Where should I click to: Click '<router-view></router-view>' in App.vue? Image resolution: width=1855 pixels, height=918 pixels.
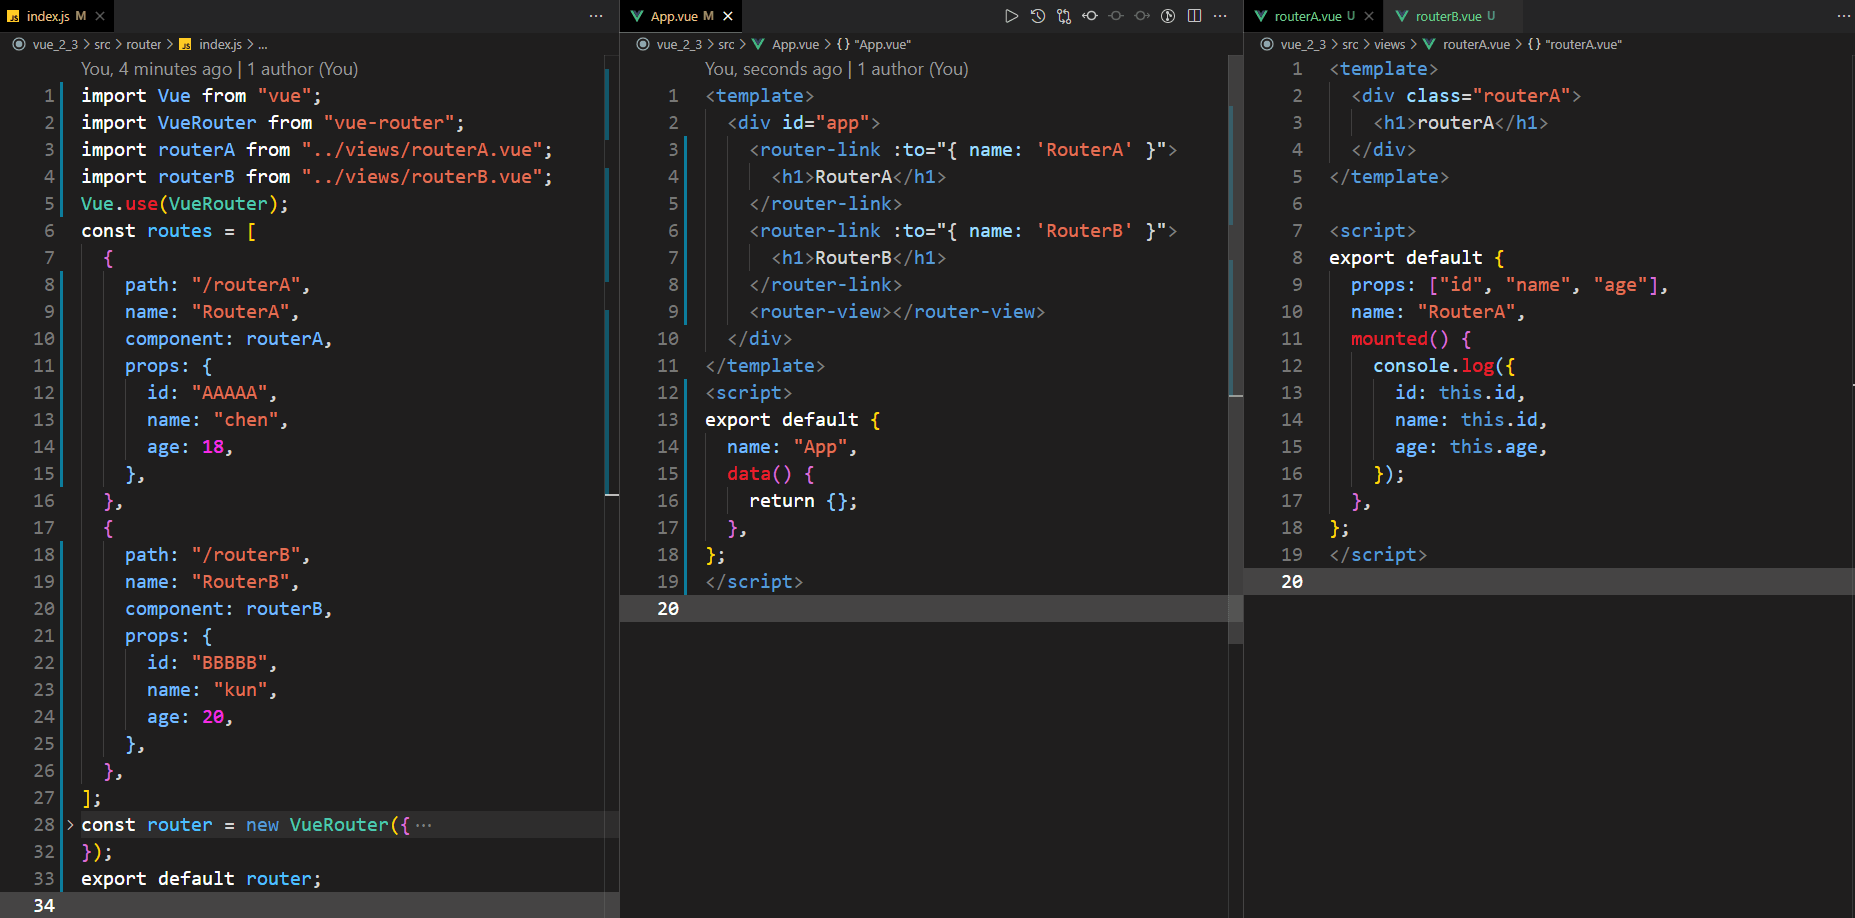click(897, 311)
